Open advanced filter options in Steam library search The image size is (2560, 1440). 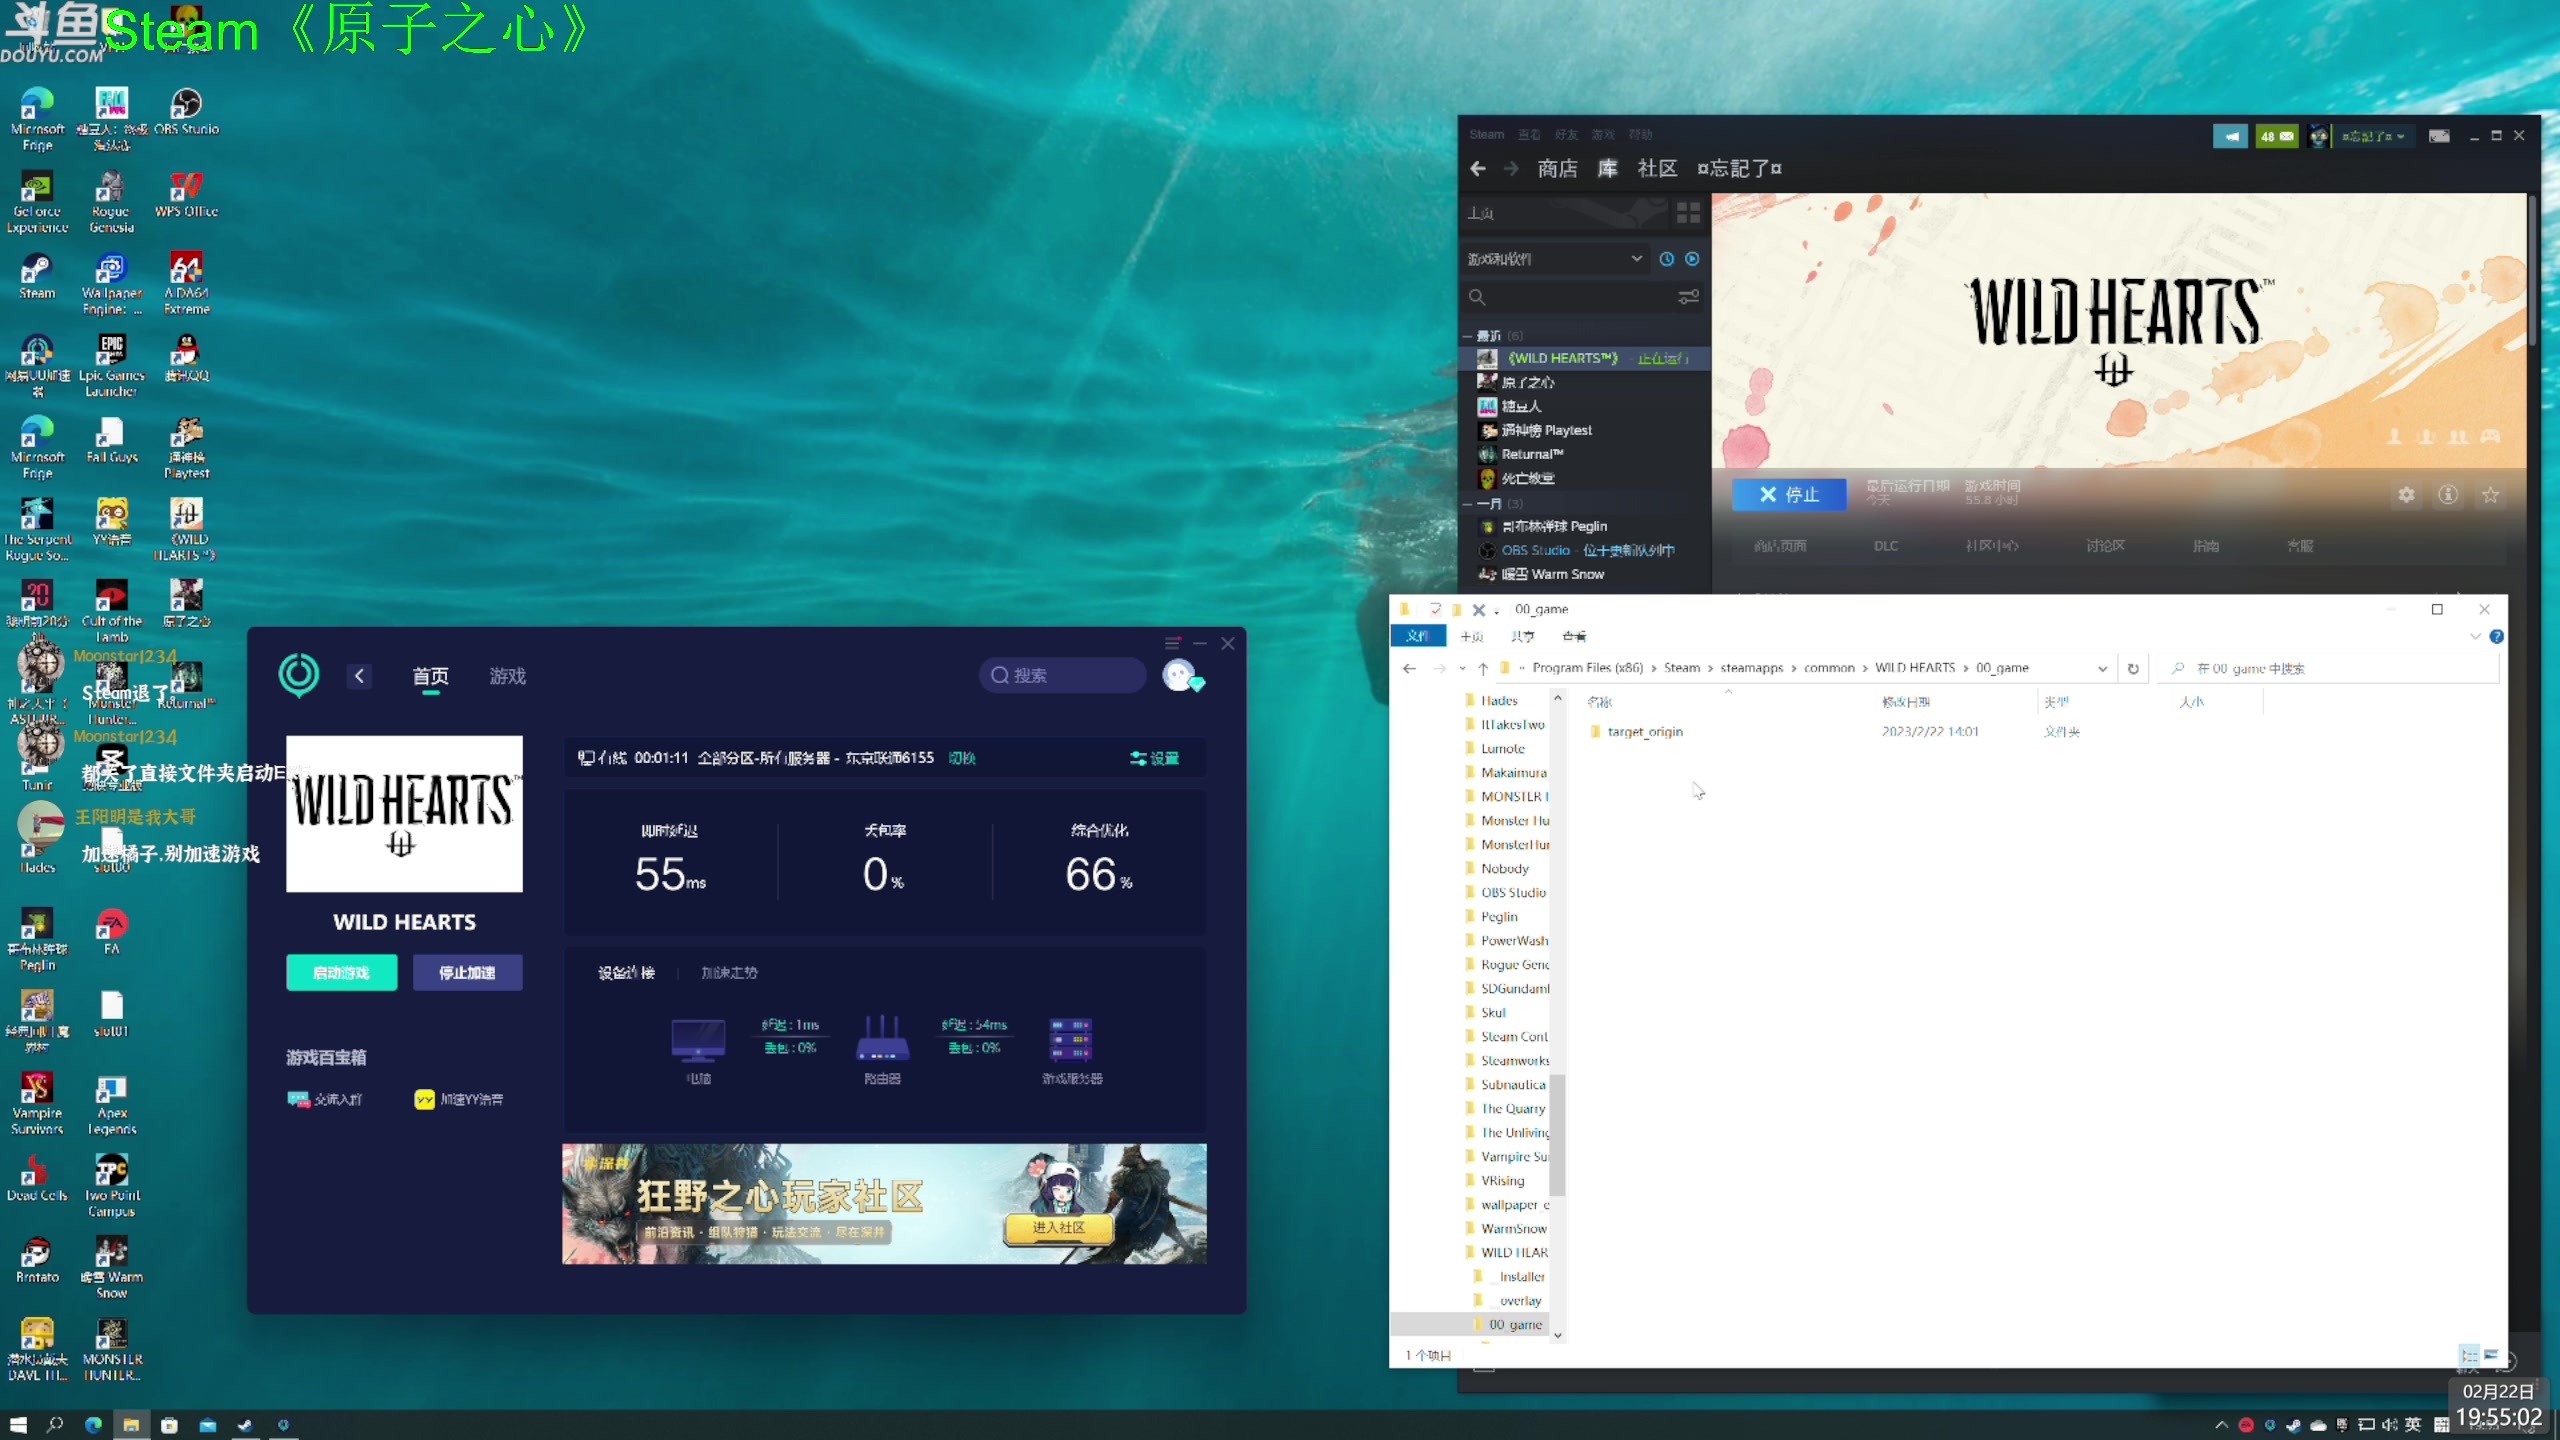[x=1688, y=297]
